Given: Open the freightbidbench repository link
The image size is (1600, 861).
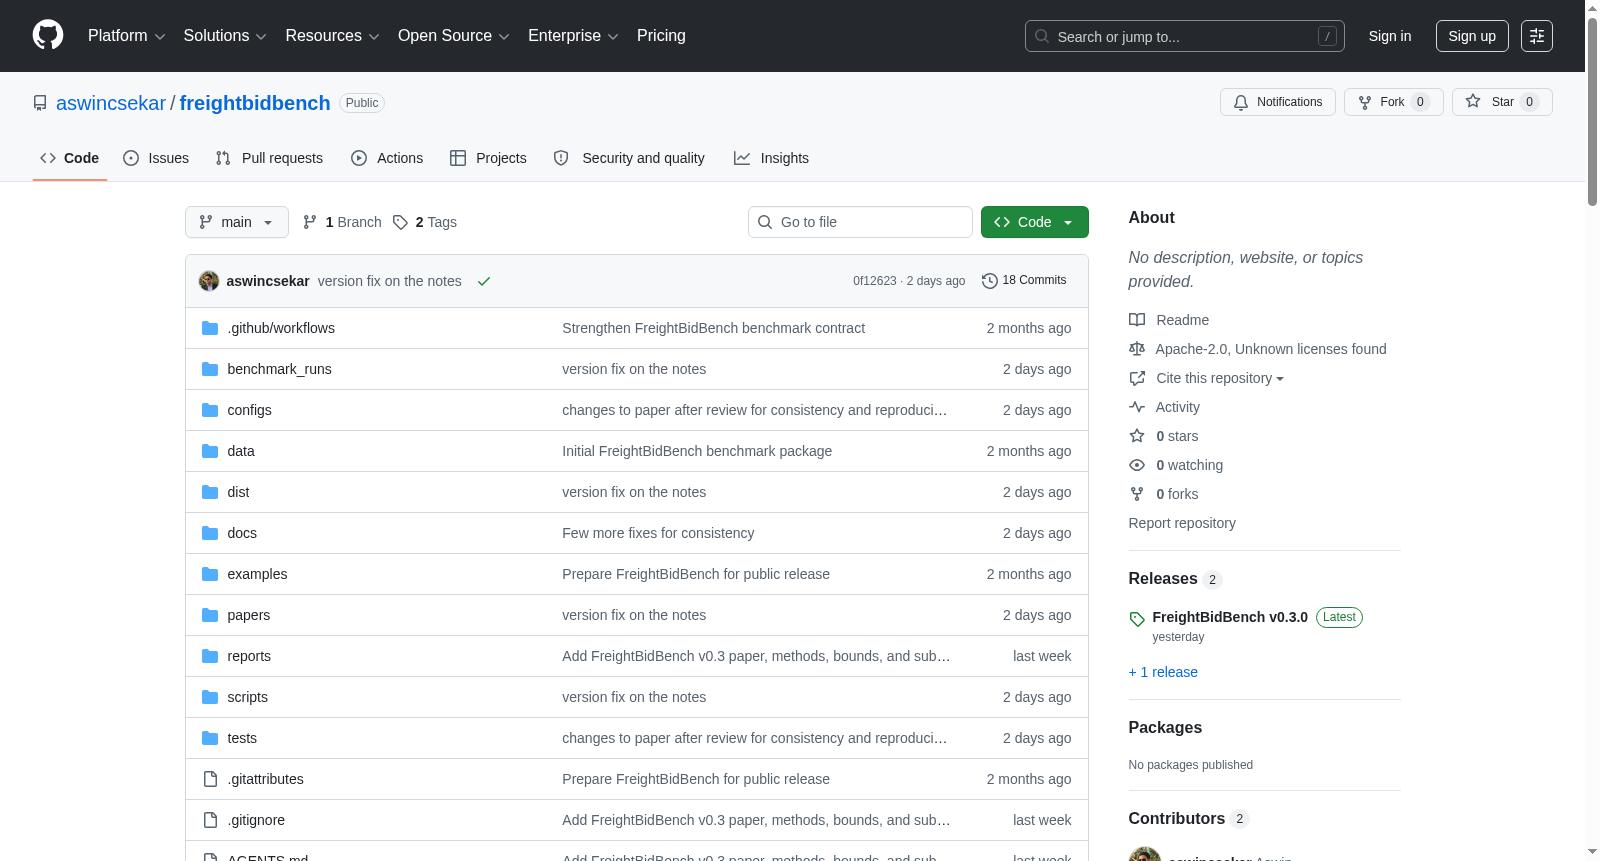Looking at the screenshot, I should [255, 103].
